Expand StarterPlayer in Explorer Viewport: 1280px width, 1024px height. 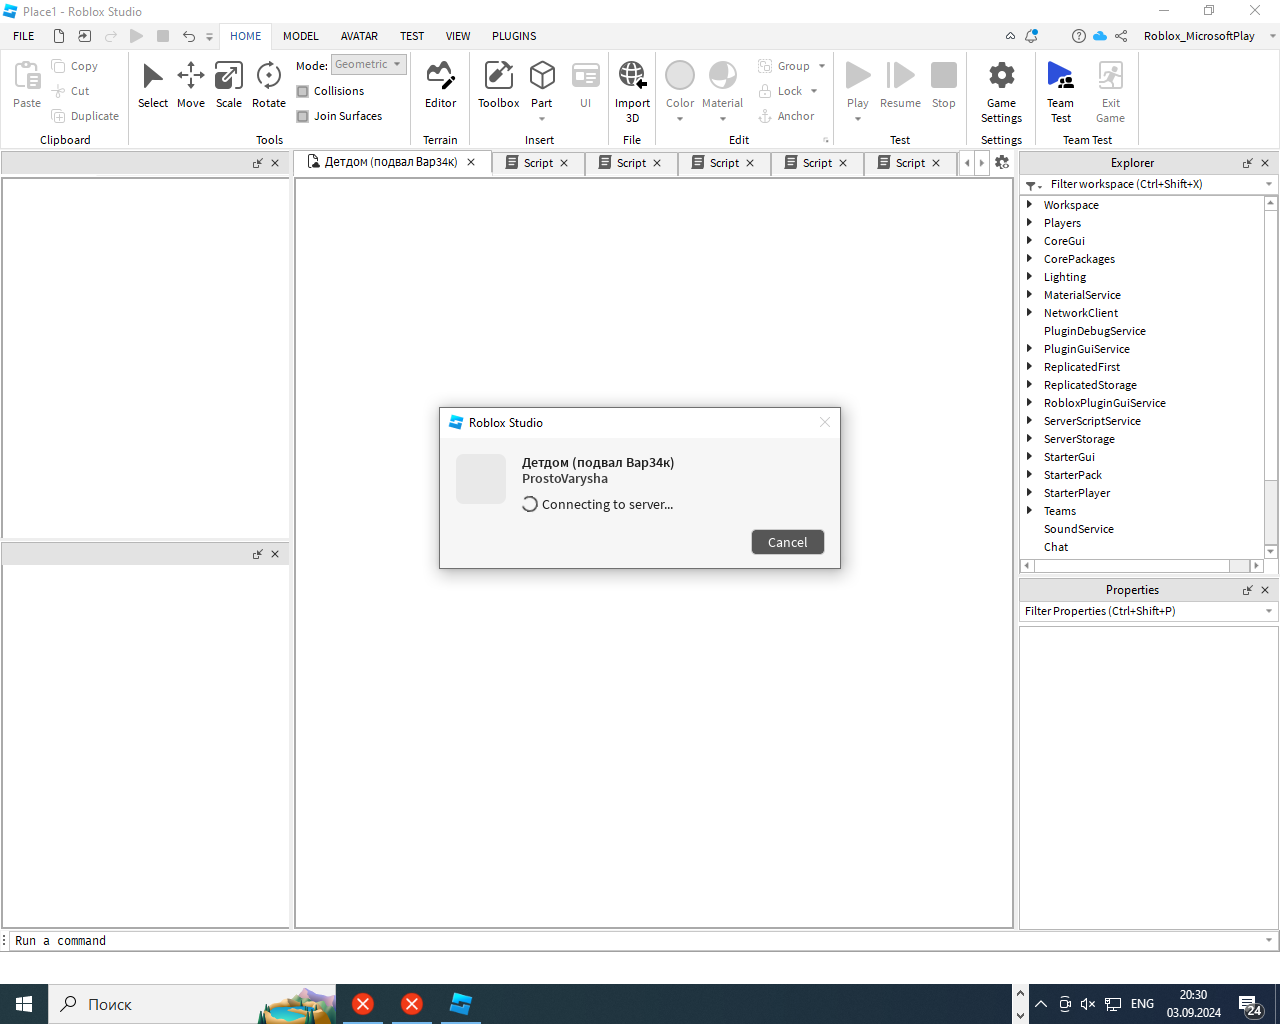tap(1029, 492)
